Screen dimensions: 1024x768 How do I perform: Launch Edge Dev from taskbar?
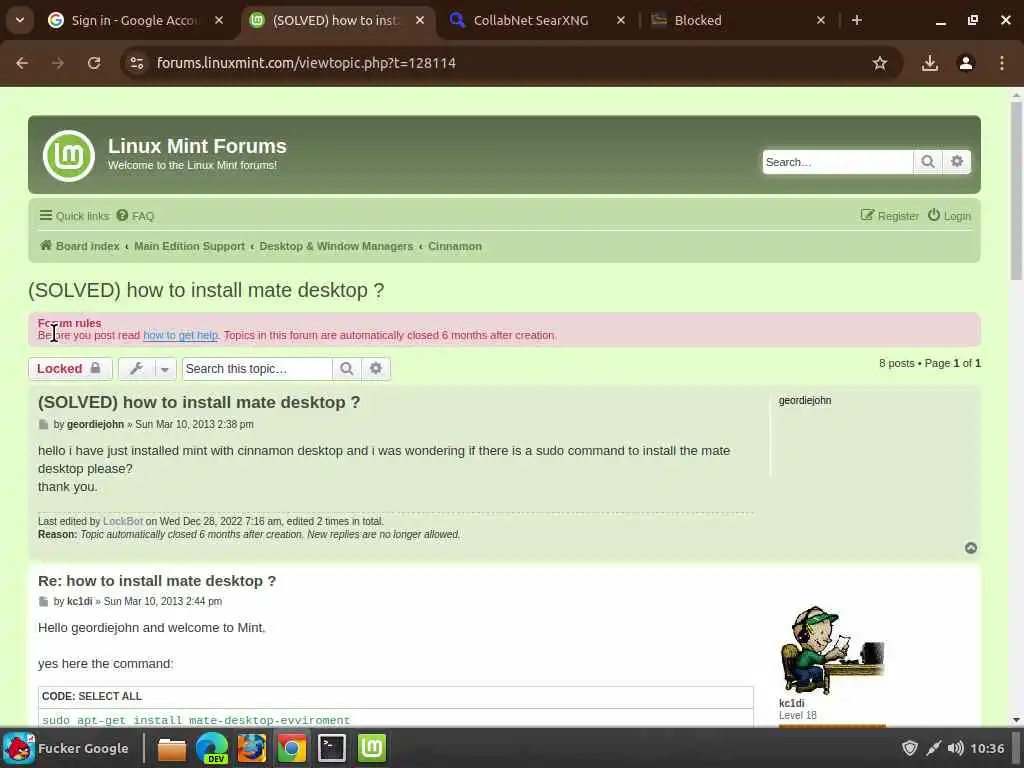pos(212,748)
